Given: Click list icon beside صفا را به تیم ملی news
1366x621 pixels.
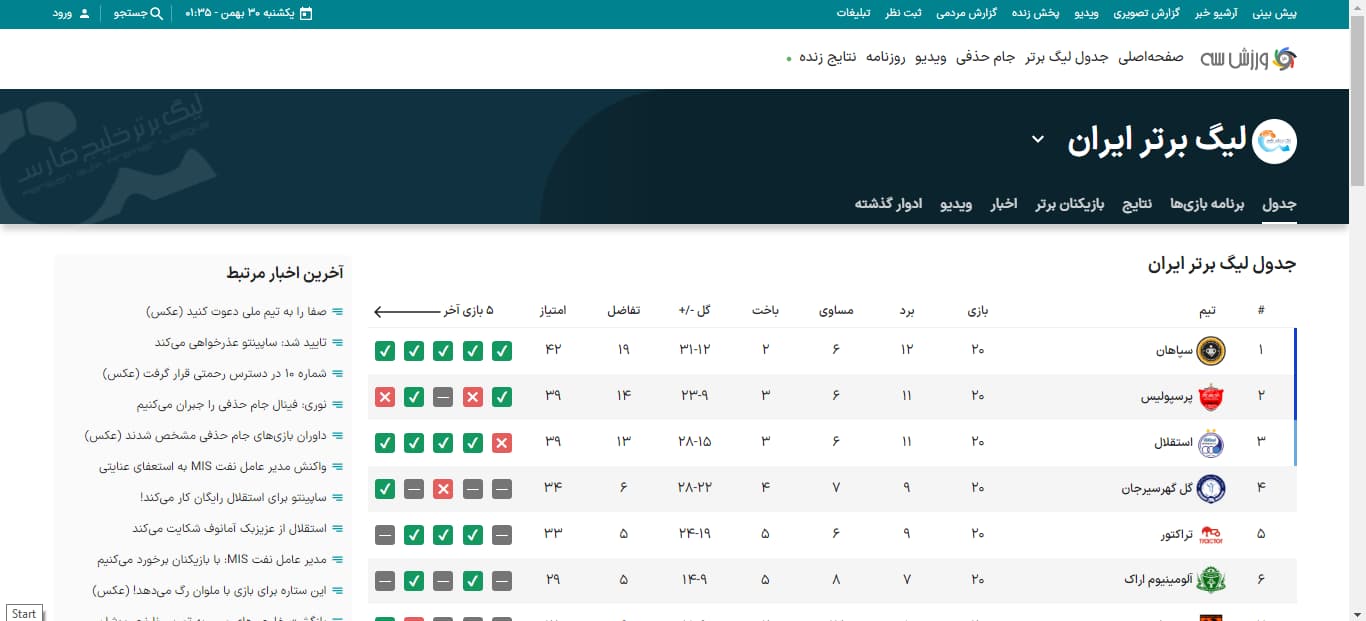Looking at the screenshot, I should pyautogui.click(x=337, y=311).
